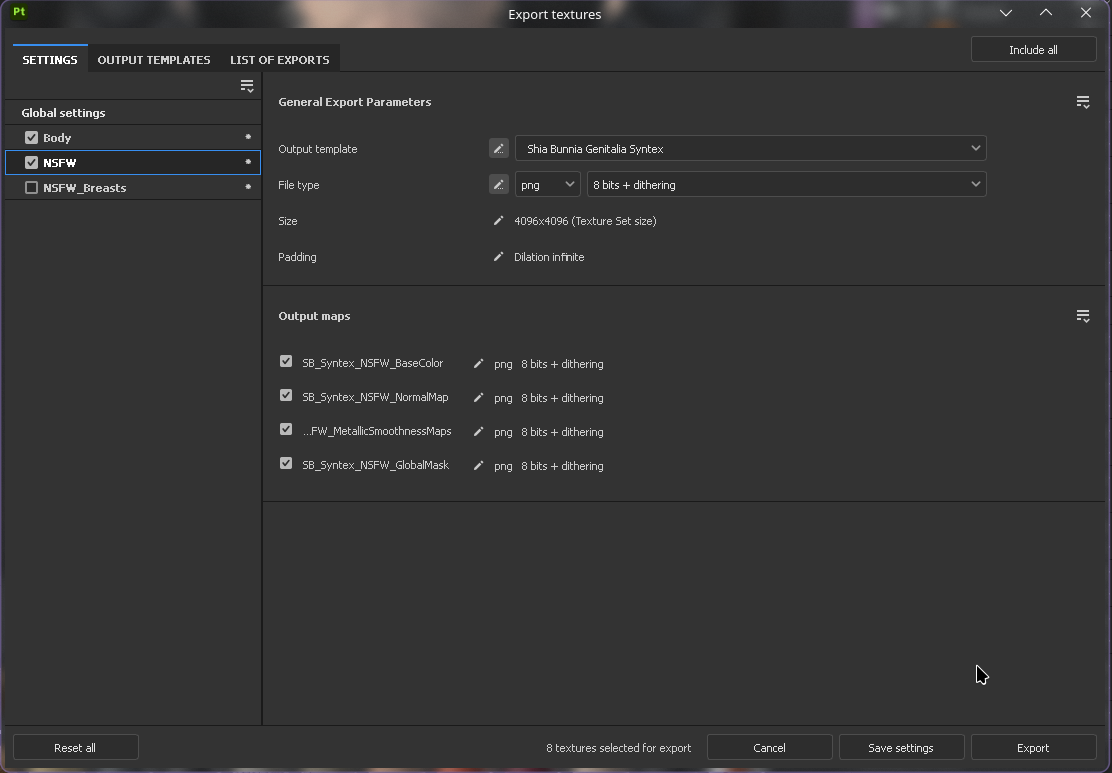Open General Export Parameters options menu icon
The width and height of the screenshot is (1112, 773).
click(x=1082, y=102)
